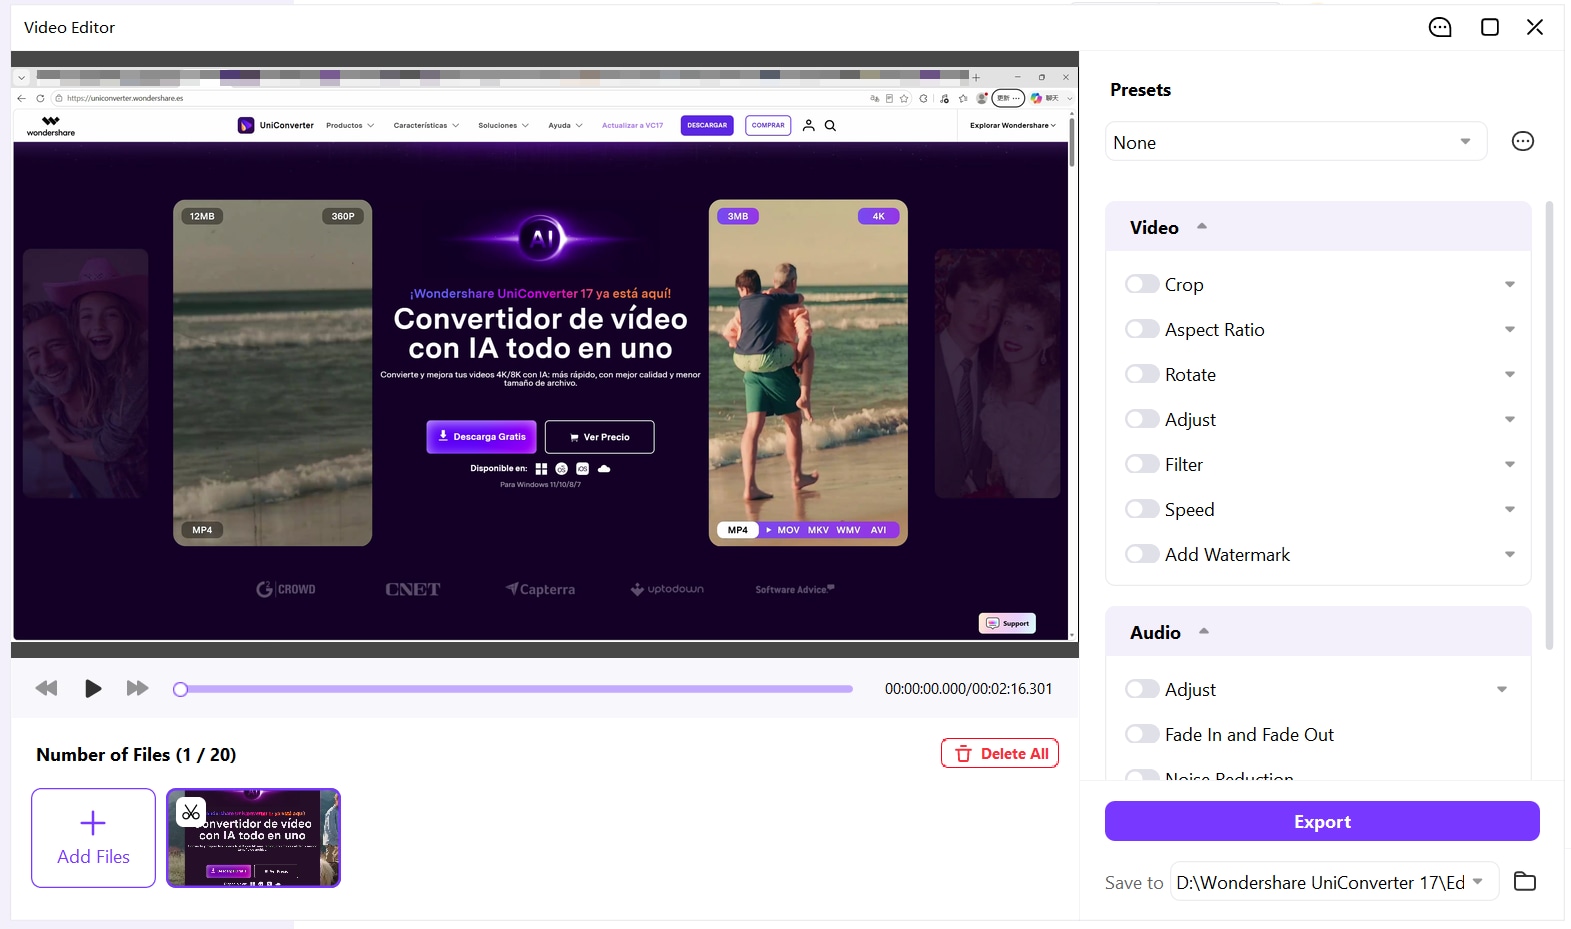Switch on the Filter toggle

1142,464
